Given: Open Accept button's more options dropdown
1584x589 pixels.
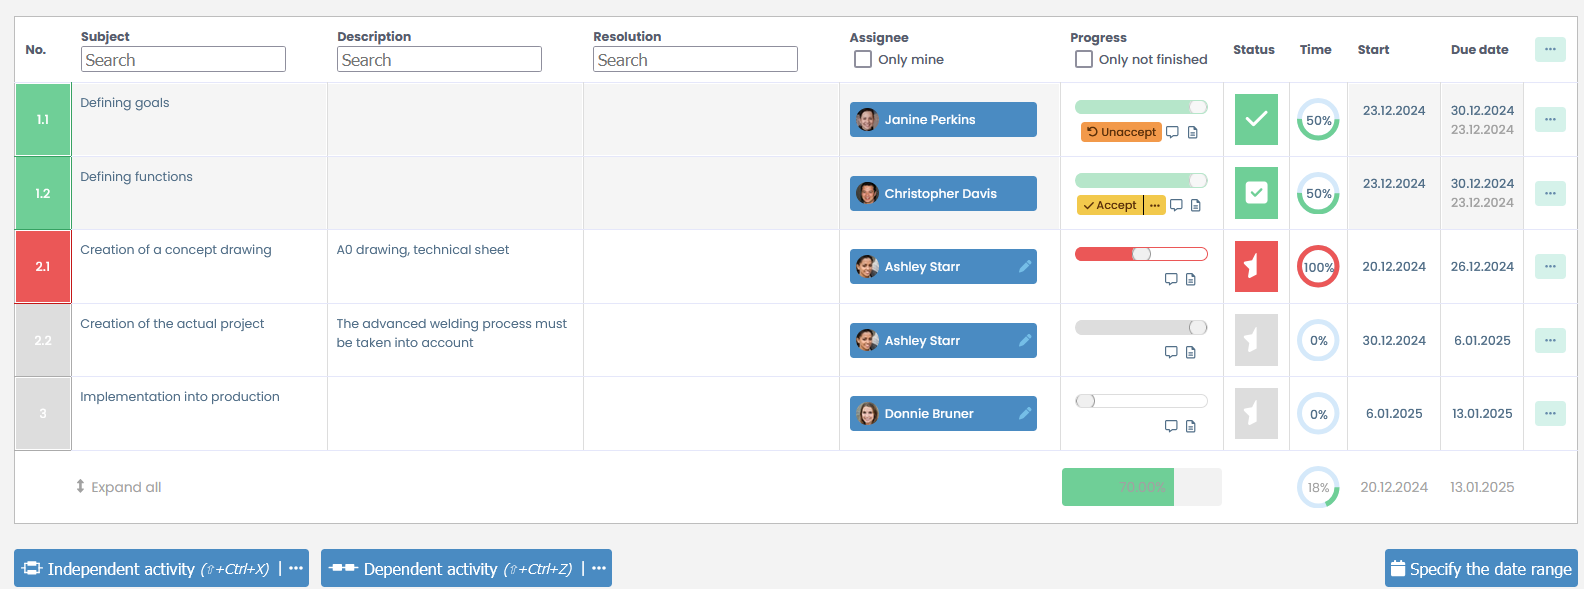Looking at the screenshot, I should tap(1155, 206).
